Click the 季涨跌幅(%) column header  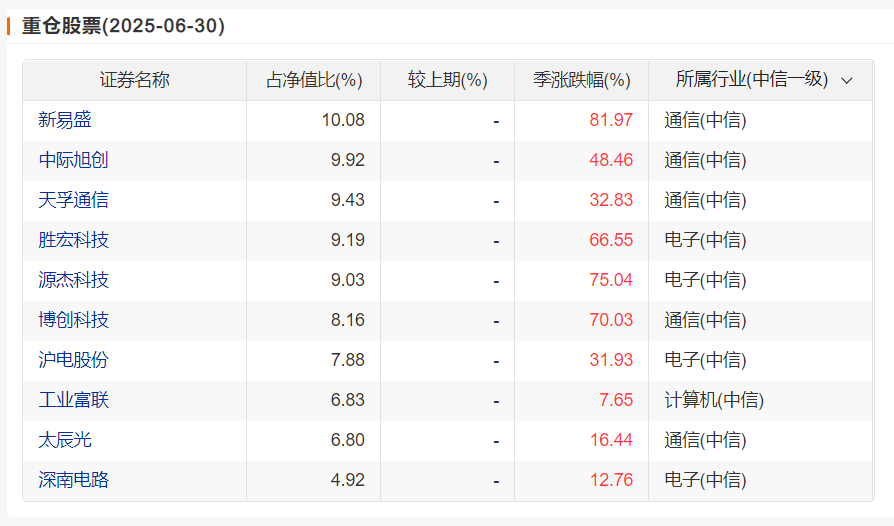click(582, 80)
